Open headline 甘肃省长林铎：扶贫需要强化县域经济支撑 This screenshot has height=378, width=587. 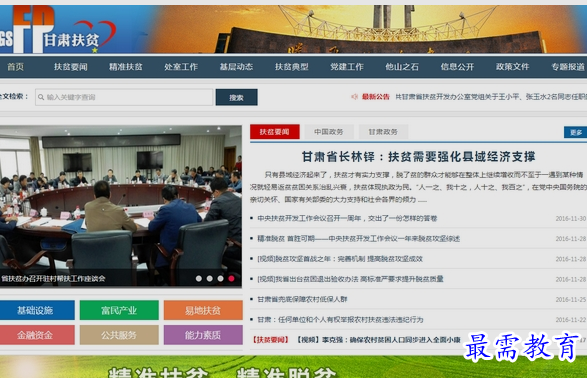[419, 157]
